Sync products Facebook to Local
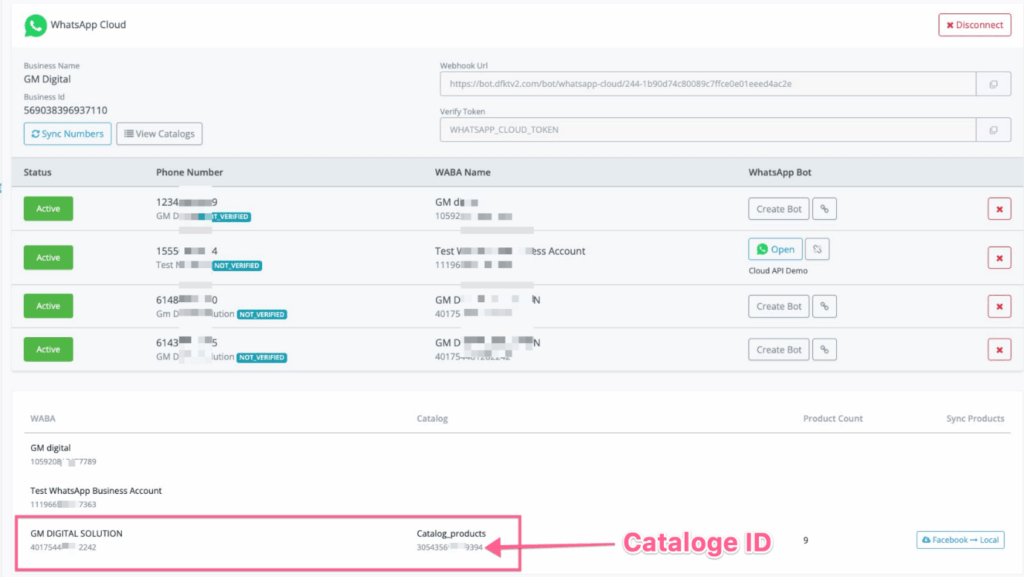This screenshot has height=577, width=1024. 960,540
